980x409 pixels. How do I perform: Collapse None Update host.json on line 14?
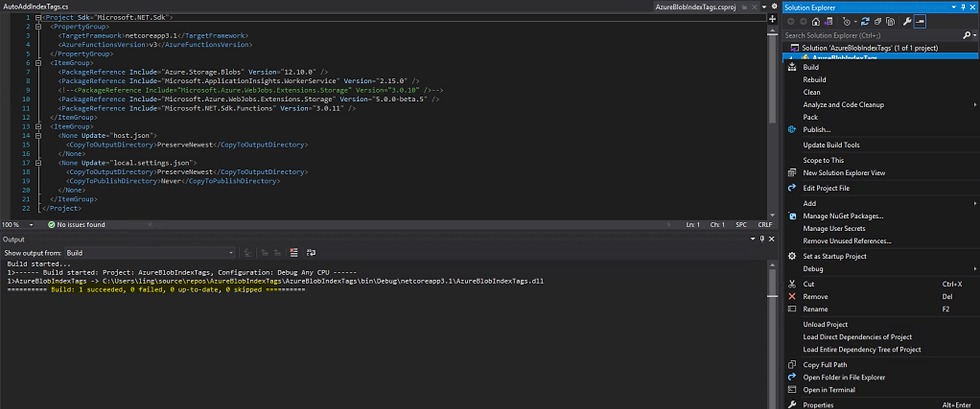click(38, 136)
